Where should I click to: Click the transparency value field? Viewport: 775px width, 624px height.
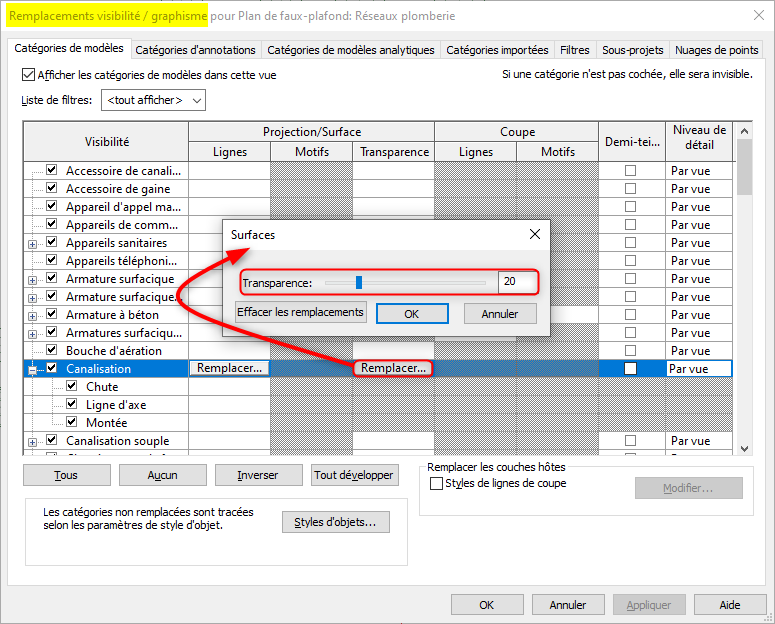(516, 282)
